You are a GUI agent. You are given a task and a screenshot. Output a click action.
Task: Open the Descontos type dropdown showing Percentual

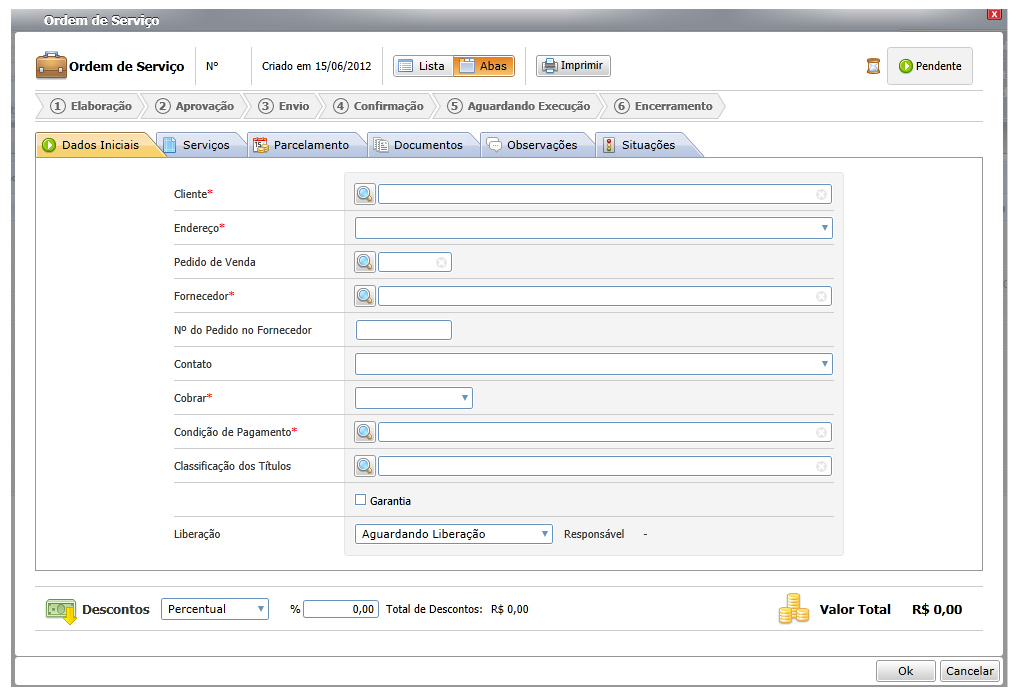tap(214, 609)
